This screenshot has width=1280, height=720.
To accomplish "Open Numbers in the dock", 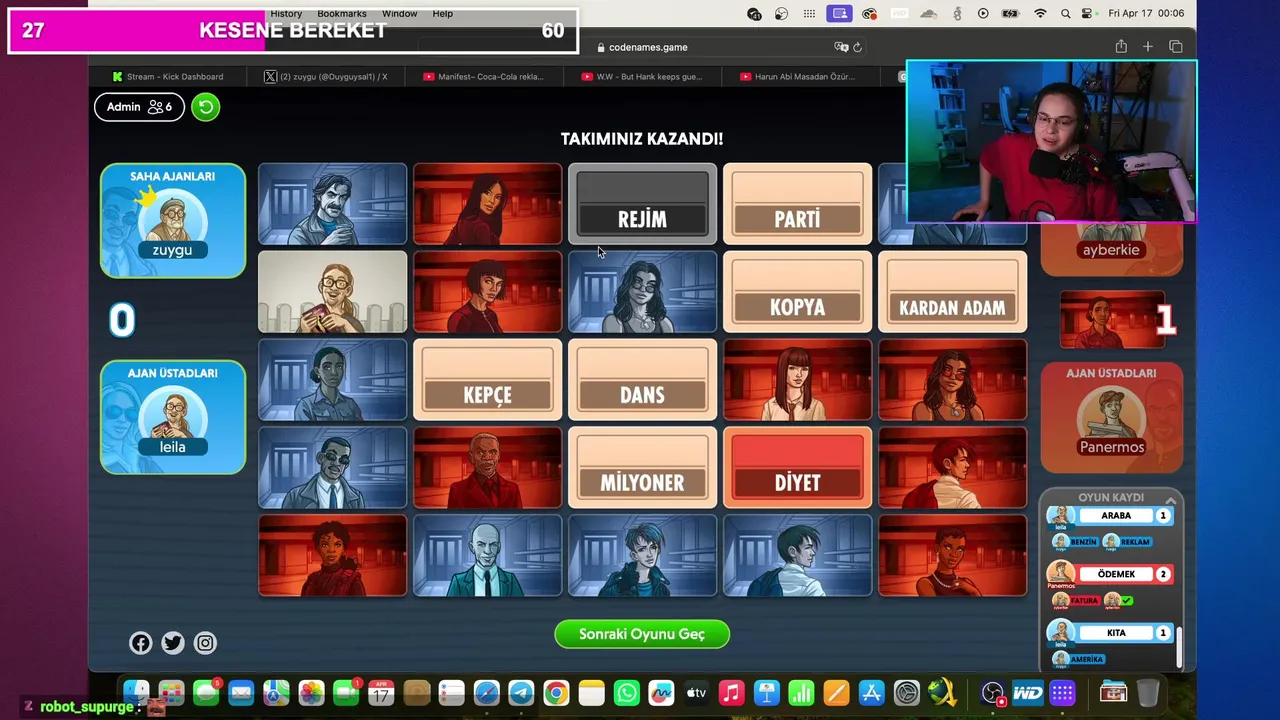I will 801,693.
